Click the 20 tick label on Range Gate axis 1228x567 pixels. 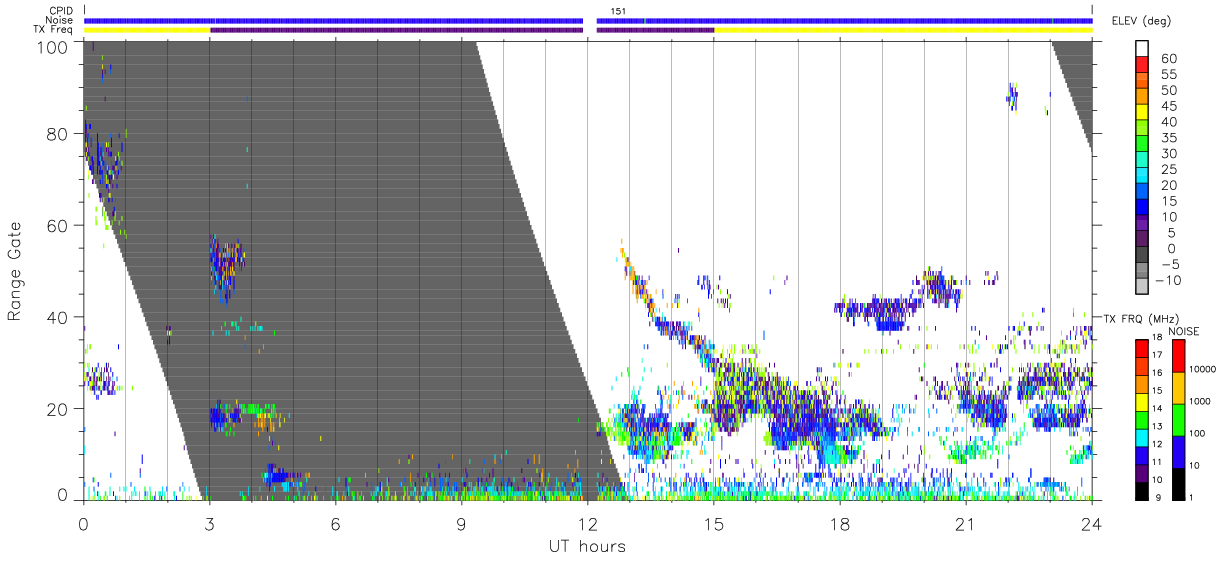pos(58,408)
